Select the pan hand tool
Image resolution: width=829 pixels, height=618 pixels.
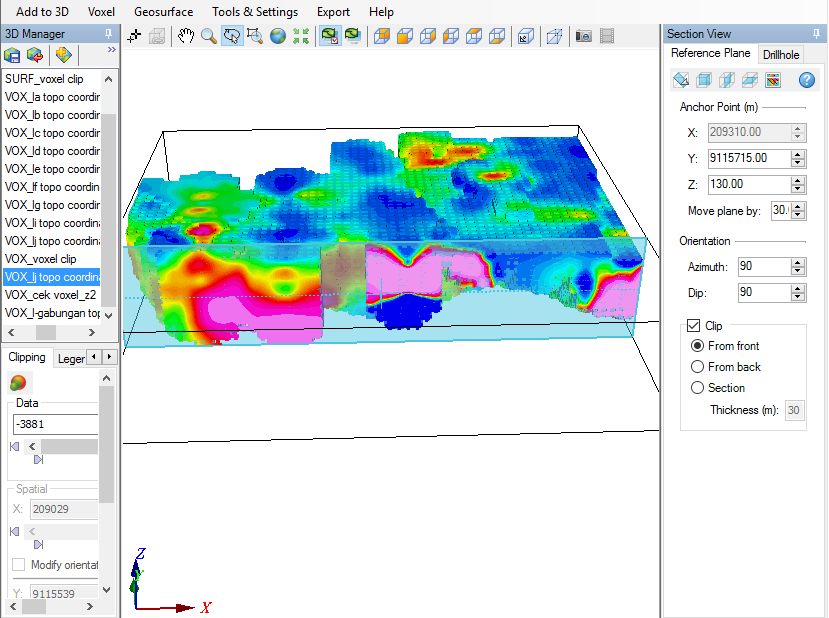click(186, 36)
